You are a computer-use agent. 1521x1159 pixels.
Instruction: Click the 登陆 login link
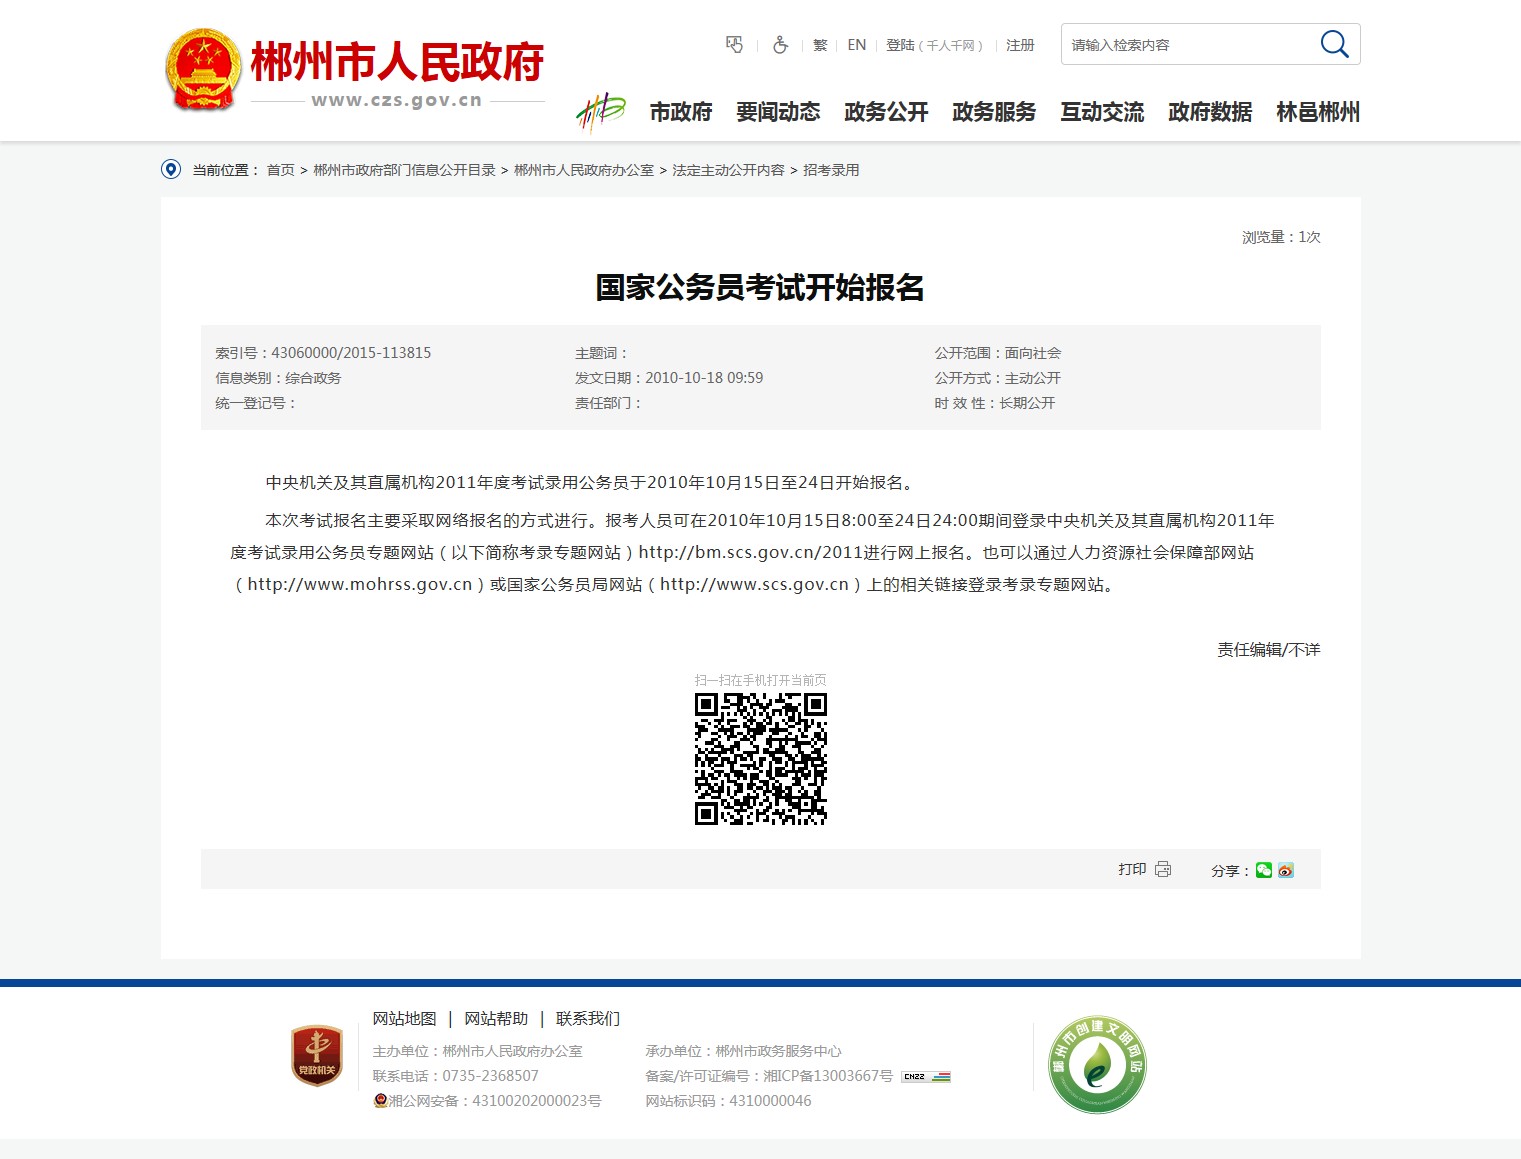pos(900,45)
